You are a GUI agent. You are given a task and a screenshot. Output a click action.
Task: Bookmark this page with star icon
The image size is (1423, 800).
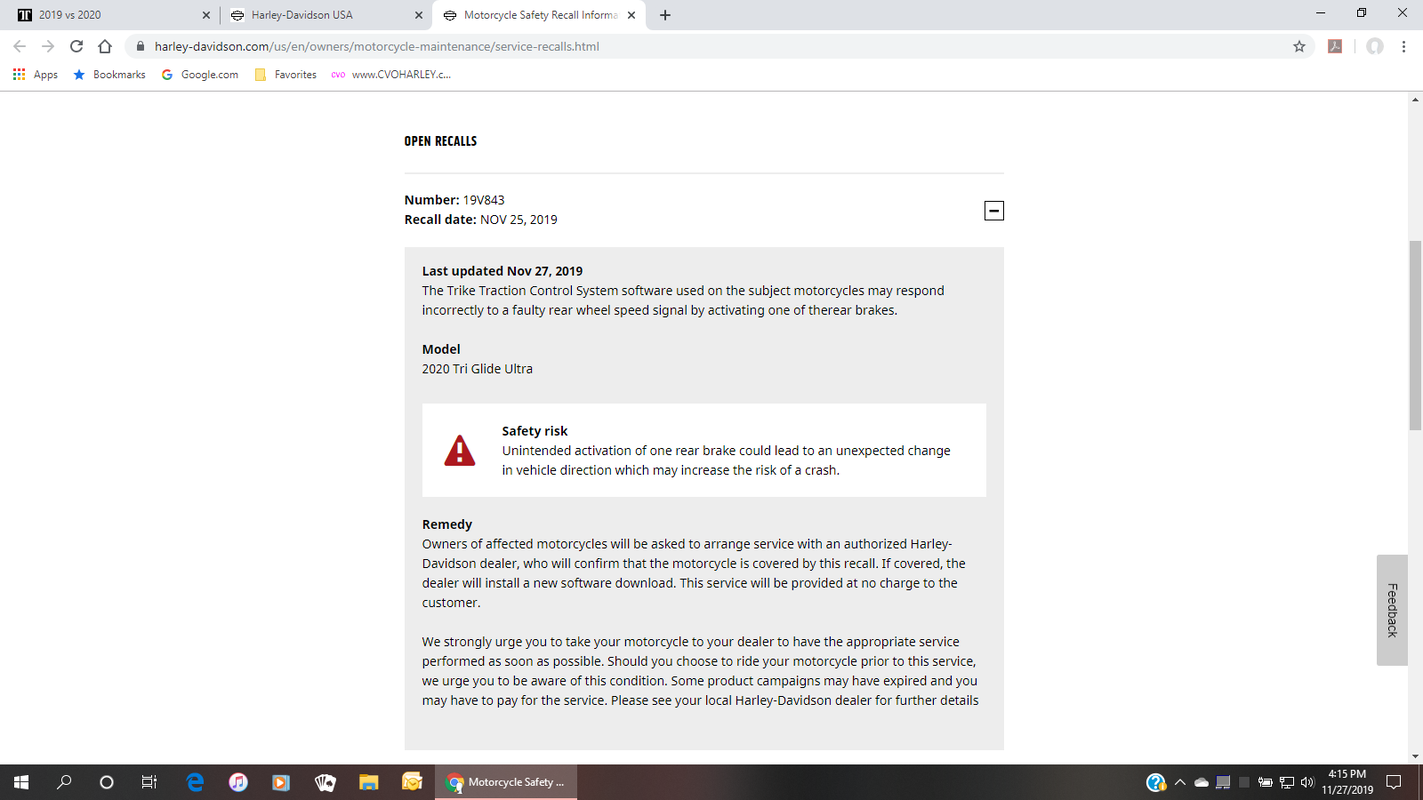pos(1299,46)
